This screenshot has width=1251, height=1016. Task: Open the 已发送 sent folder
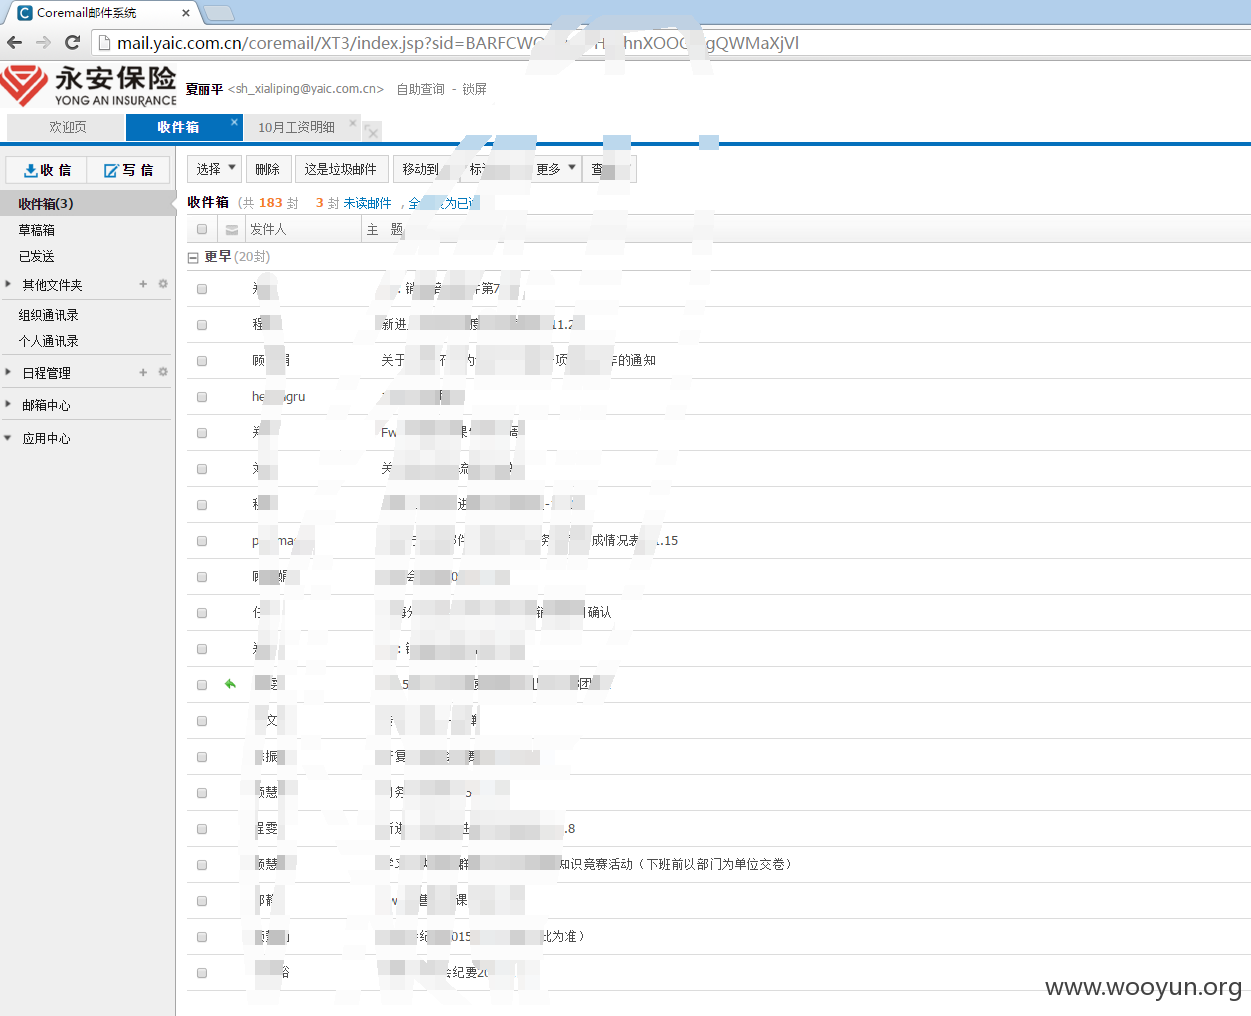(x=36, y=257)
